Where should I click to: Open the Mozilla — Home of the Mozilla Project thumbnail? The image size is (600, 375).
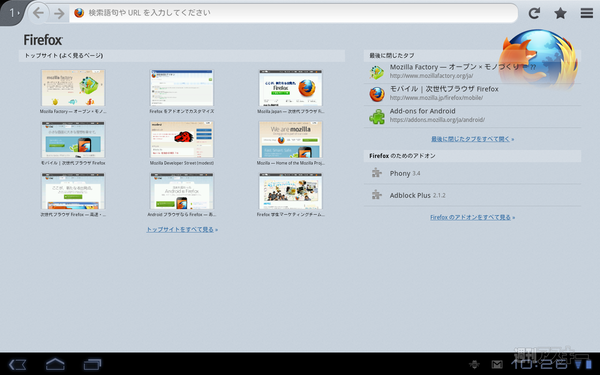pos(290,139)
